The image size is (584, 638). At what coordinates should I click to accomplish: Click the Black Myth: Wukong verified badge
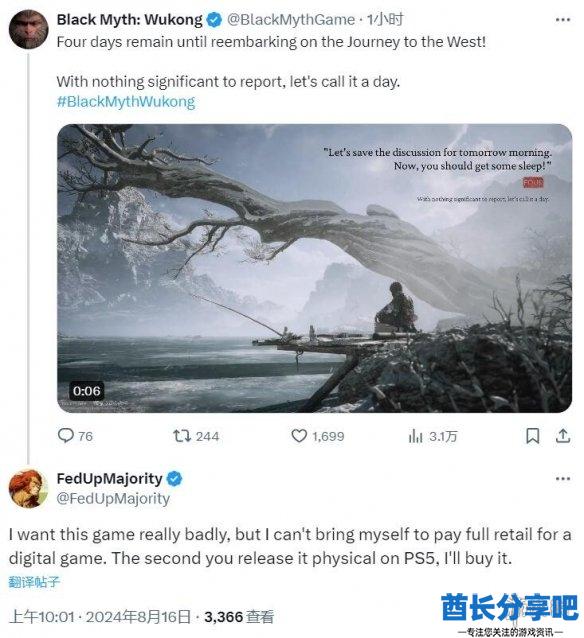point(214,20)
